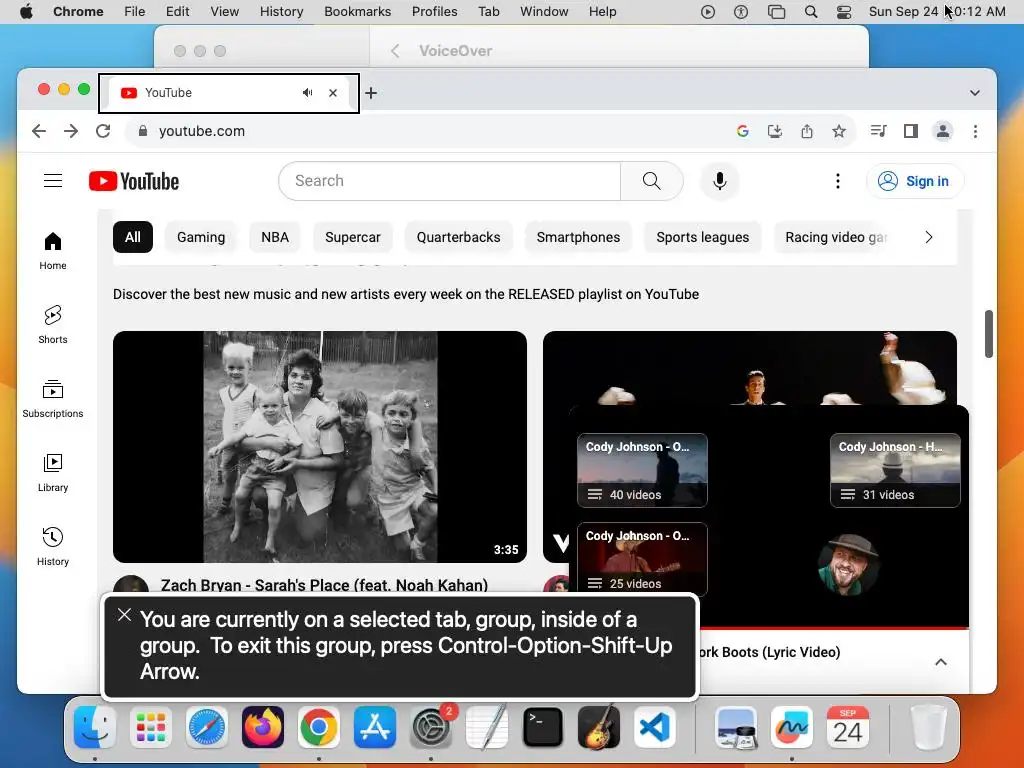Click the page vertical scrollbar
1024x768 pixels.
pos(989,334)
